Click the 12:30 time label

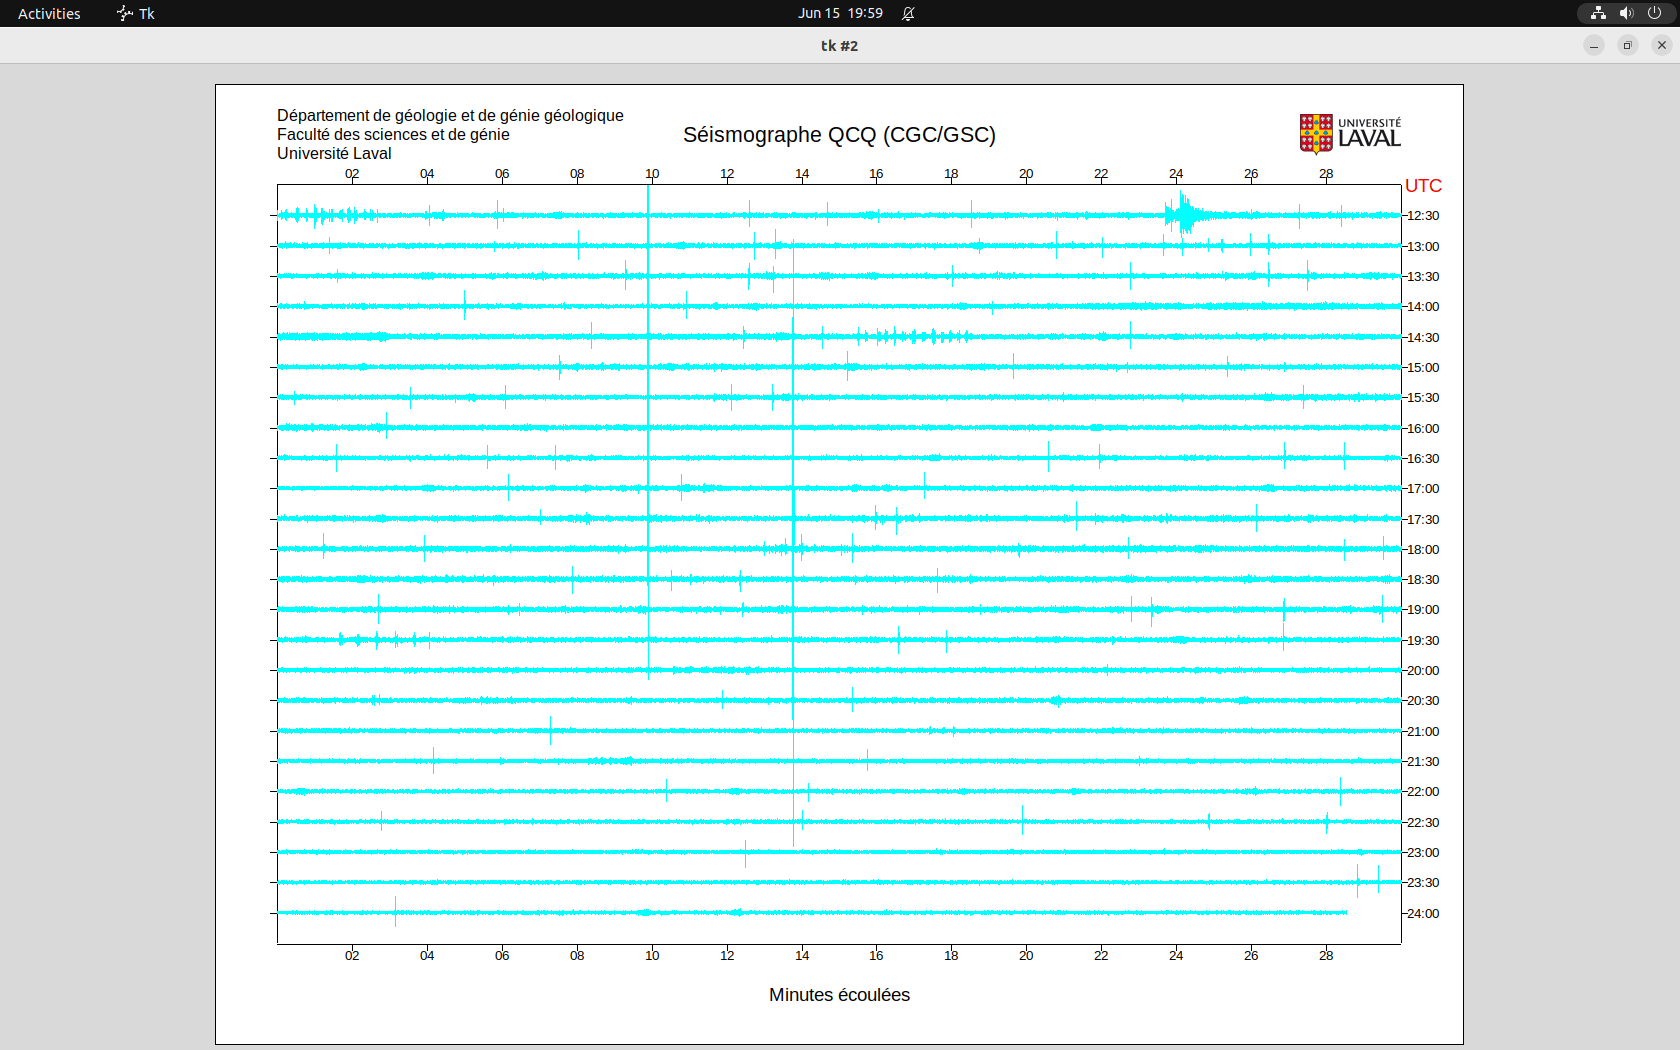(1423, 216)
